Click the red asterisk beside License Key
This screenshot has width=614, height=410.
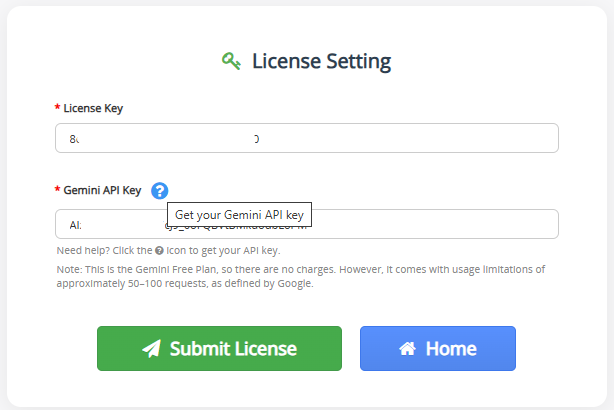point(58,107)
